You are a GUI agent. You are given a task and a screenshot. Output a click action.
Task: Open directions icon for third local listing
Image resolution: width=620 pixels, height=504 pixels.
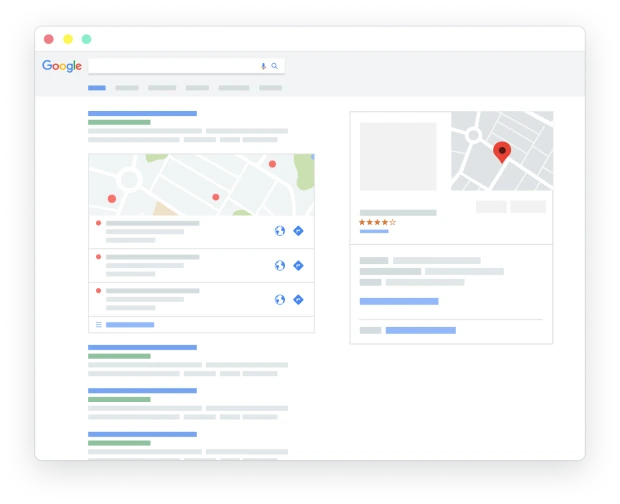pyautogui.click(x=299, y=300)
